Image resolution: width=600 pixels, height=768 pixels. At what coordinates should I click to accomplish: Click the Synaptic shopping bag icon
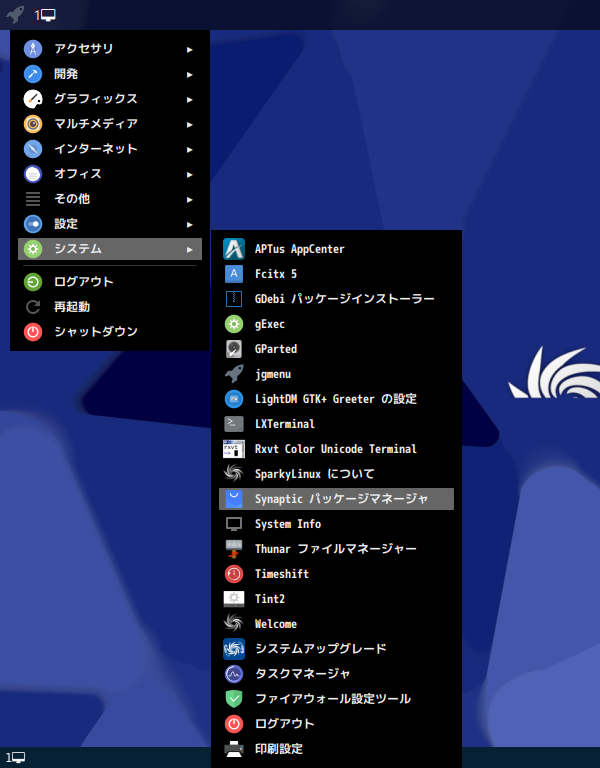point(234,499)
